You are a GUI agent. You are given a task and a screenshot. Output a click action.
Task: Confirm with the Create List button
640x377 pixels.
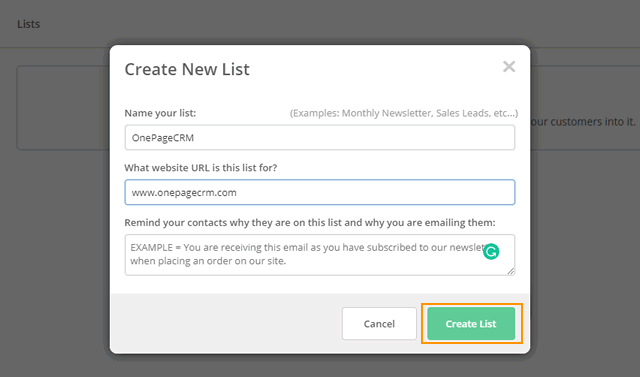[471, 324]
